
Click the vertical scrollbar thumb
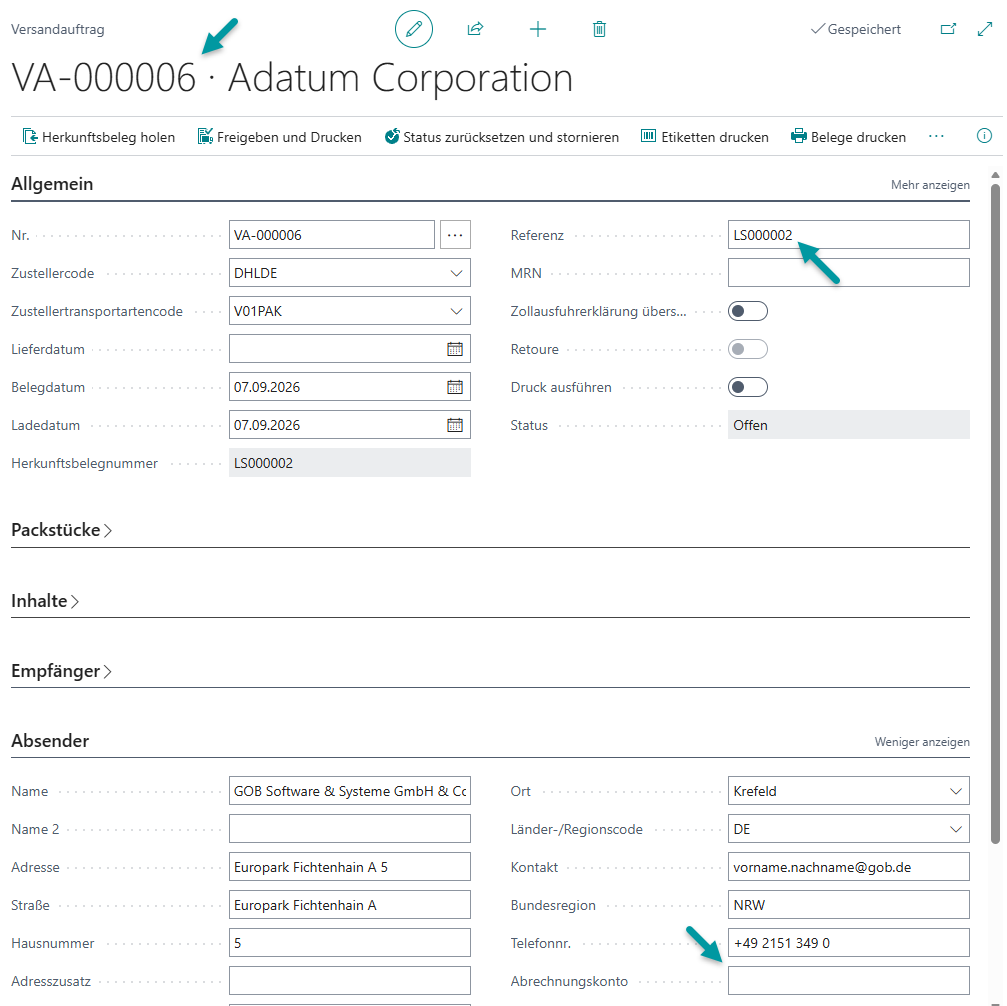tap(995, 514)
